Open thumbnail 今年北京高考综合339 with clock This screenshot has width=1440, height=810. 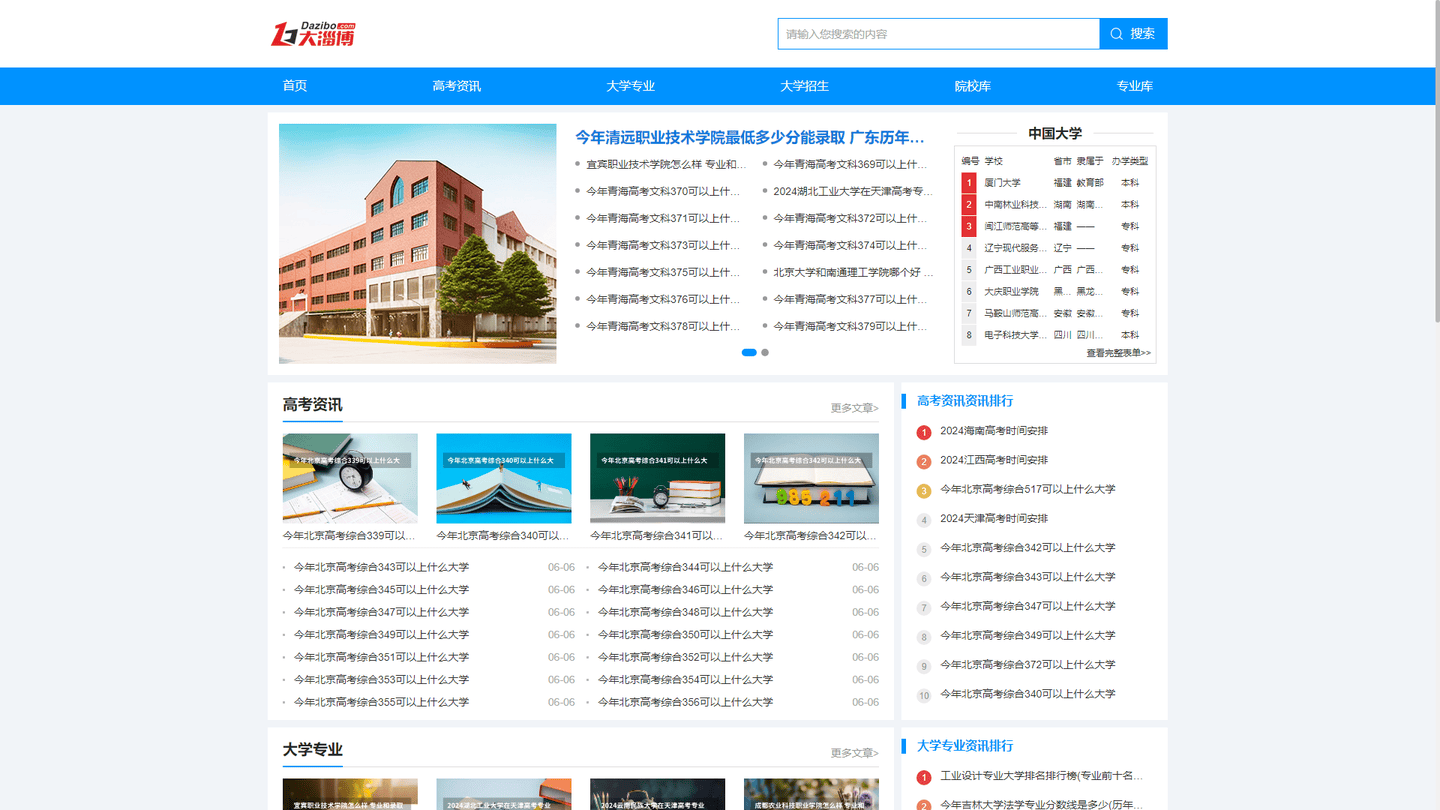(350, 478)
